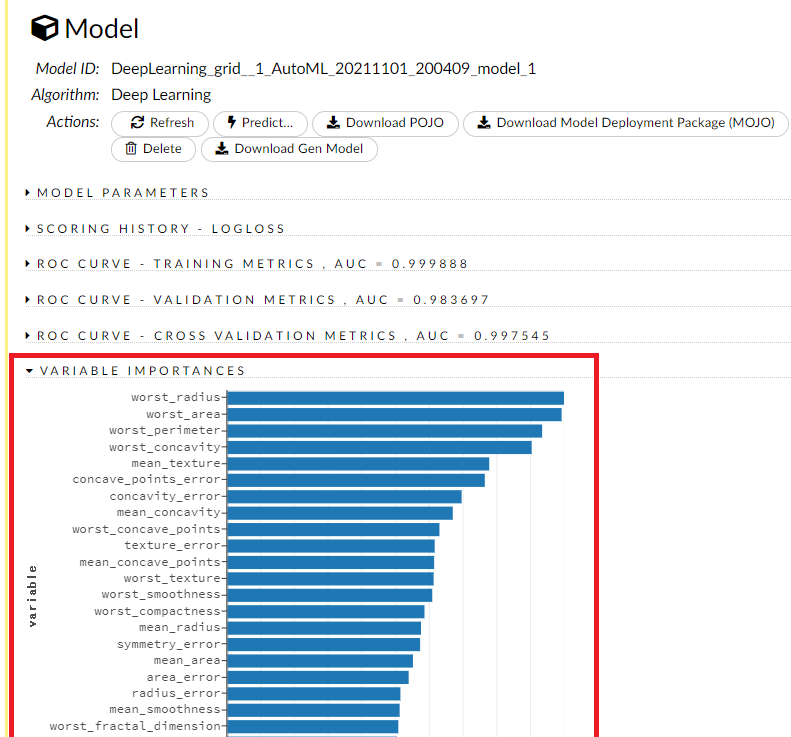Expand Scoring History - Logloss section
The image size is (791, 737).
pos(28,229)
